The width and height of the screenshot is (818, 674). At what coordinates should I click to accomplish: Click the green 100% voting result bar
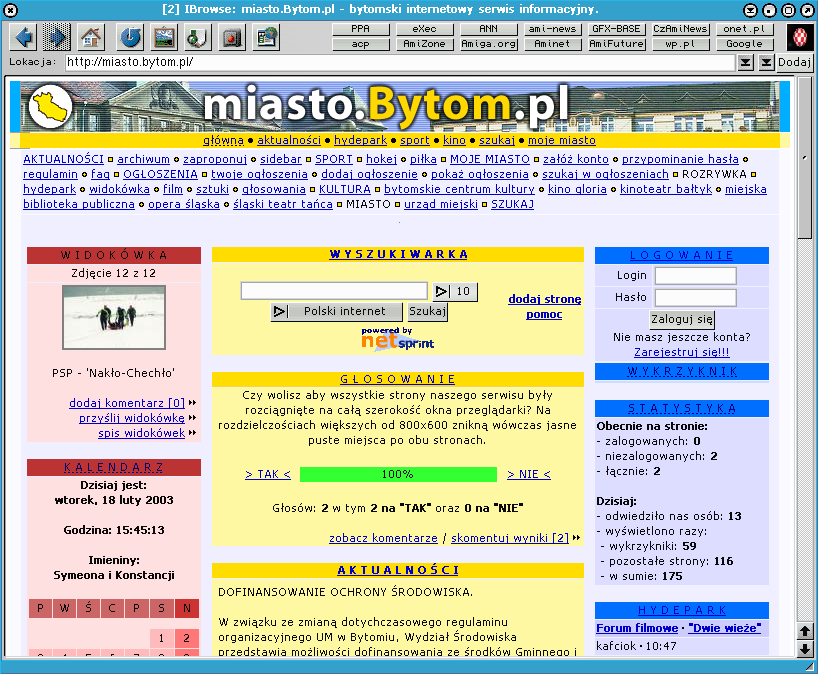click(x=399, y=474)
